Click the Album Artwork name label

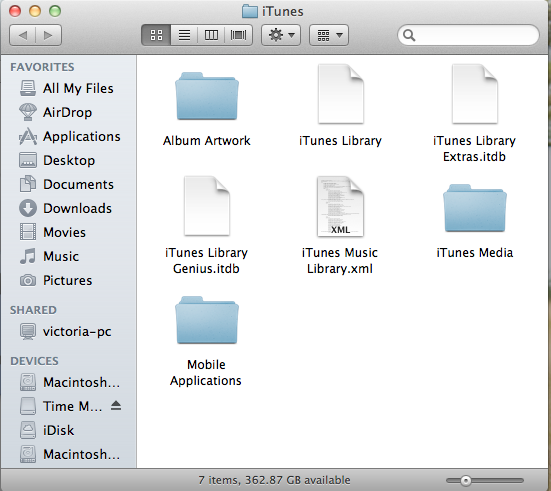click(207, 141)
